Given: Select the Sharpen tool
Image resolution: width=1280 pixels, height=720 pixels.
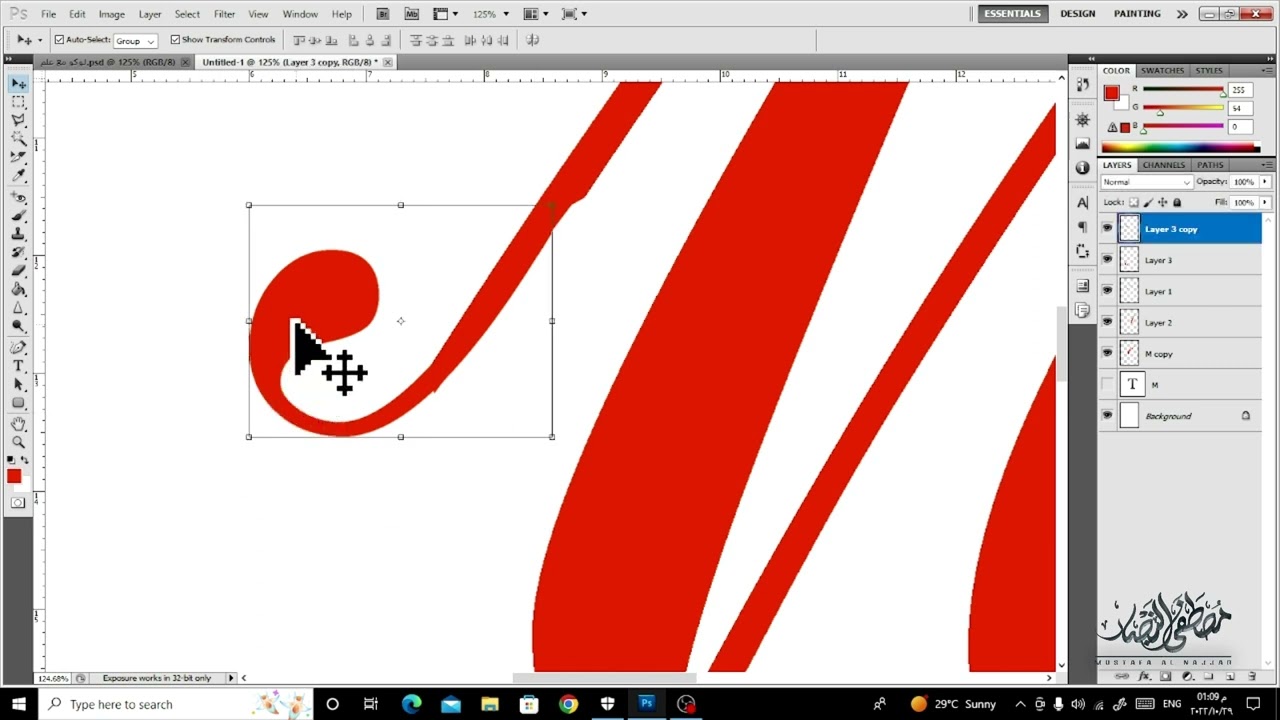Looking at the screenshot, I should click(18, 308).
